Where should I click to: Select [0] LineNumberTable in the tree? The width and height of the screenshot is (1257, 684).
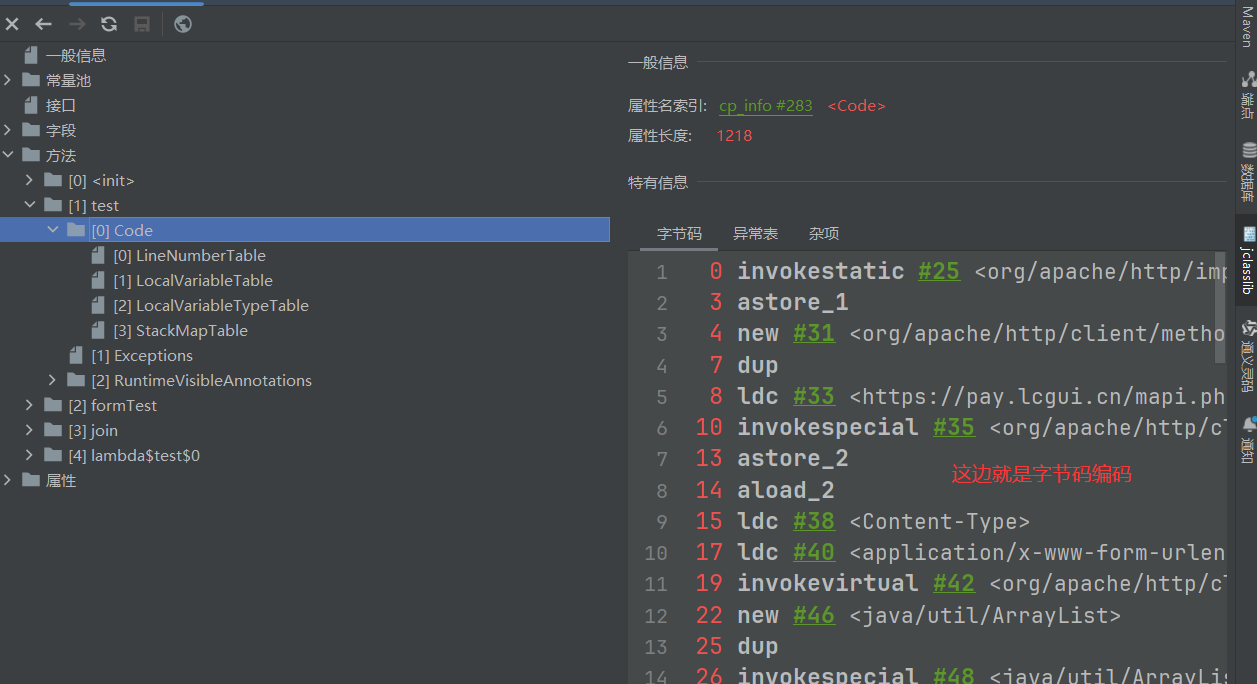pos(189,255)
